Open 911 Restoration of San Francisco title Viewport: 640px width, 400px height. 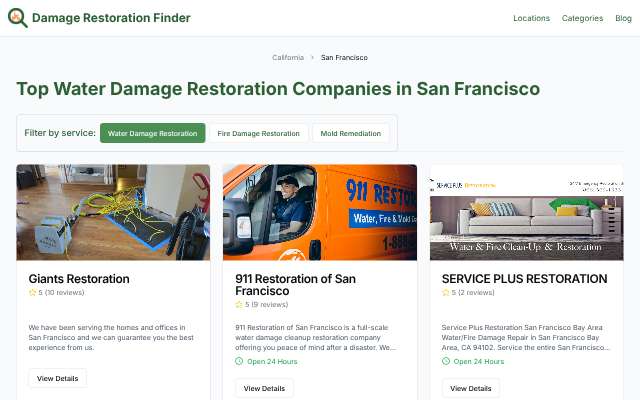[296, 285]
